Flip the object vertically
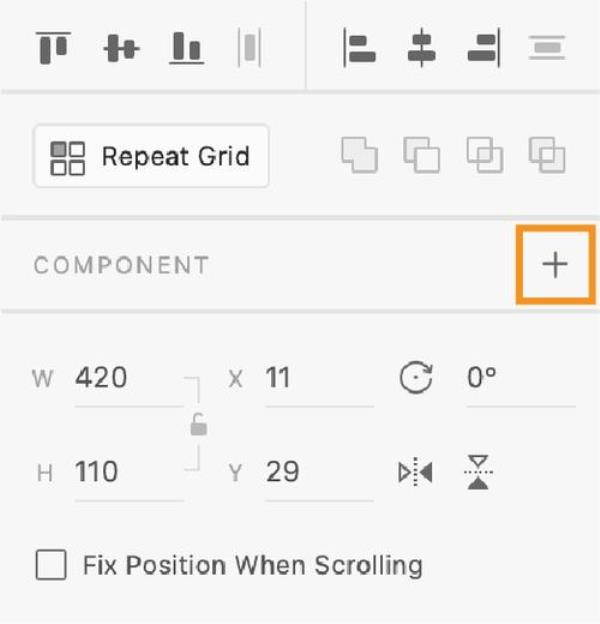The width and height of the screenshot is (600, 624). [478, 472]
